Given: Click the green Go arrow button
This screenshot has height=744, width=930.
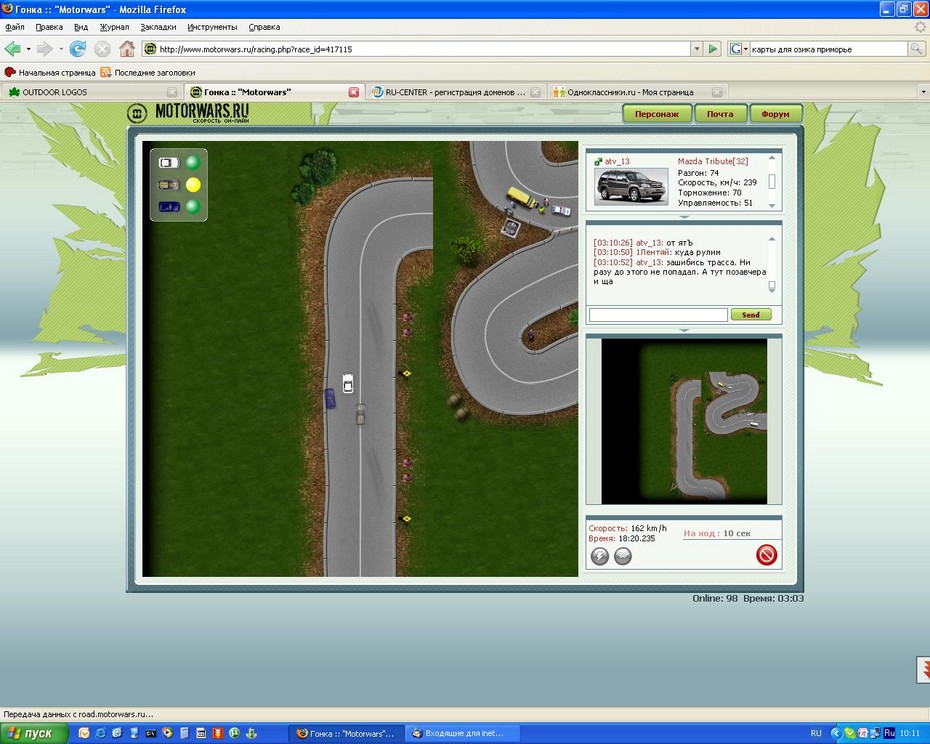Looking at the screenshot, I should (713, 49).
